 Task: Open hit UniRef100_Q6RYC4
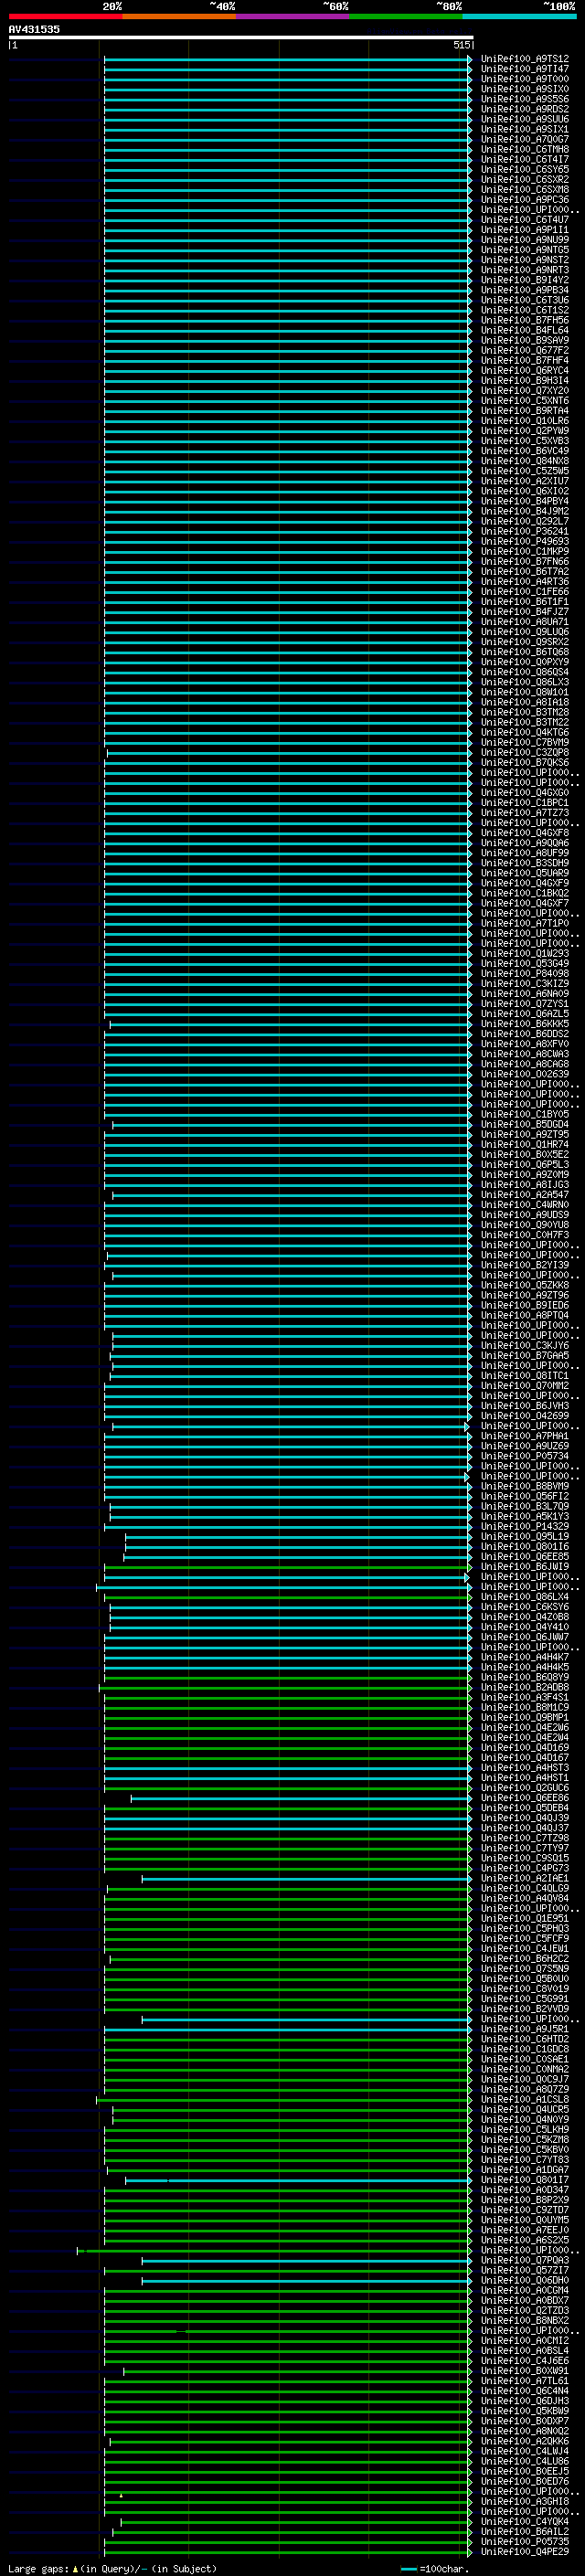(x=524, y=370)
